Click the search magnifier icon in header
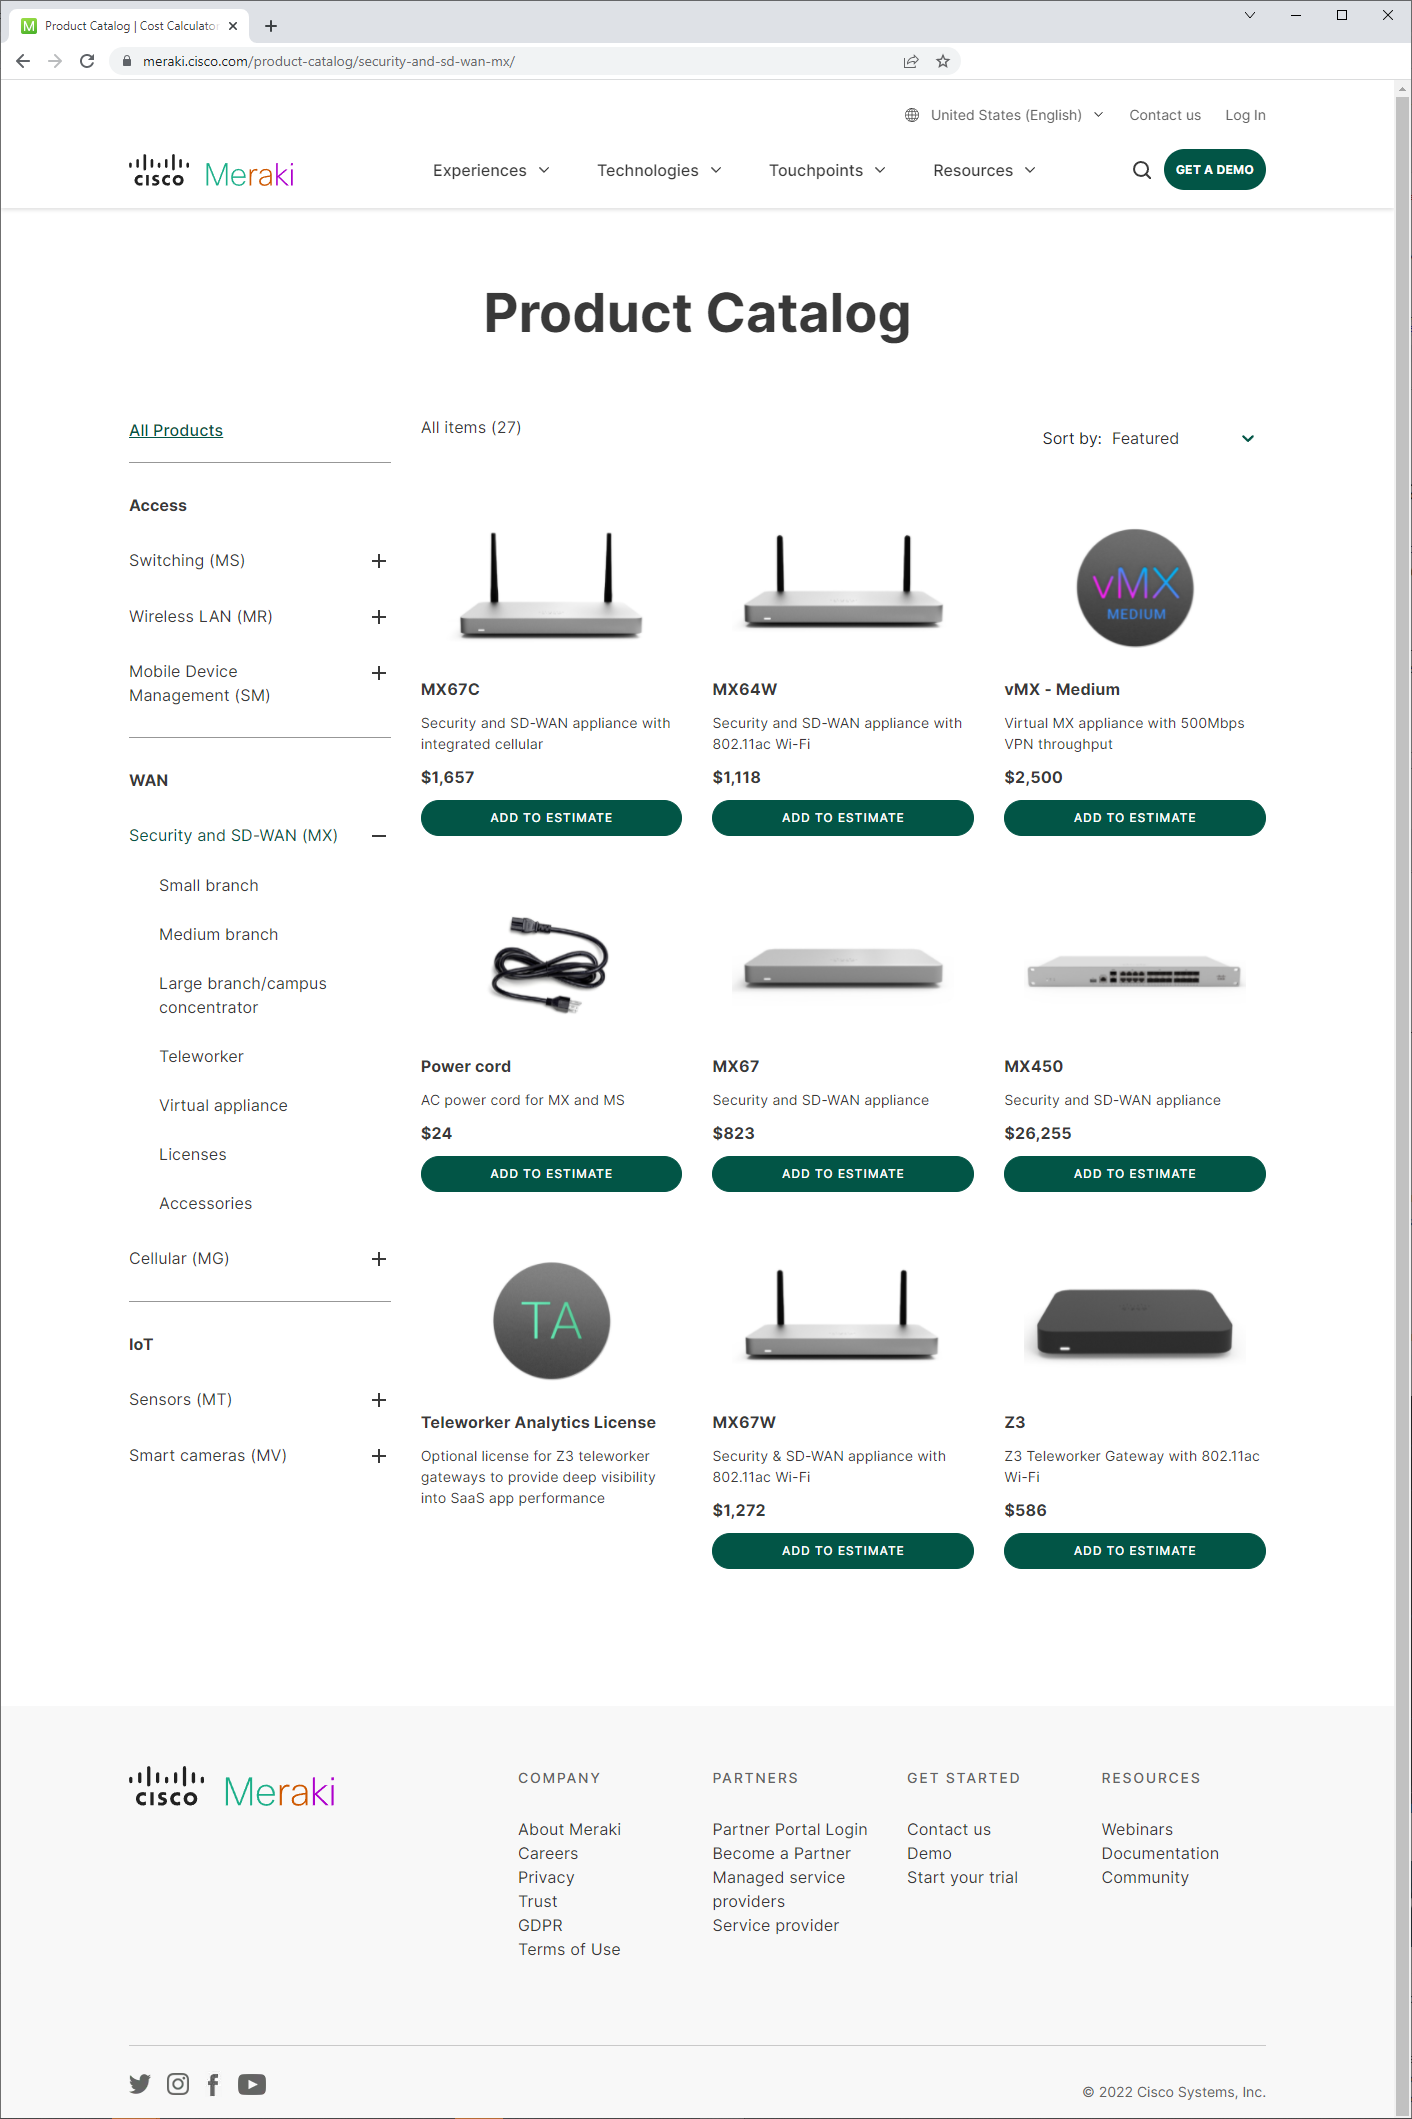The width and height of the screenshot is (1412, 2119). coord(1141,170)
